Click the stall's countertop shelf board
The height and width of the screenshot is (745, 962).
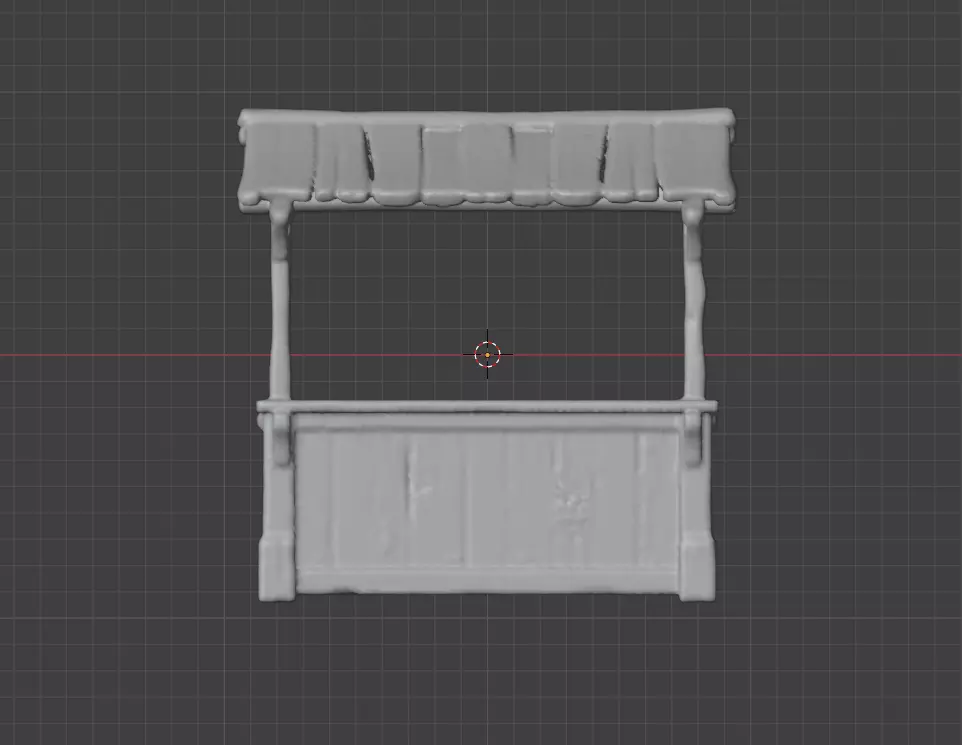coord(487,406)
